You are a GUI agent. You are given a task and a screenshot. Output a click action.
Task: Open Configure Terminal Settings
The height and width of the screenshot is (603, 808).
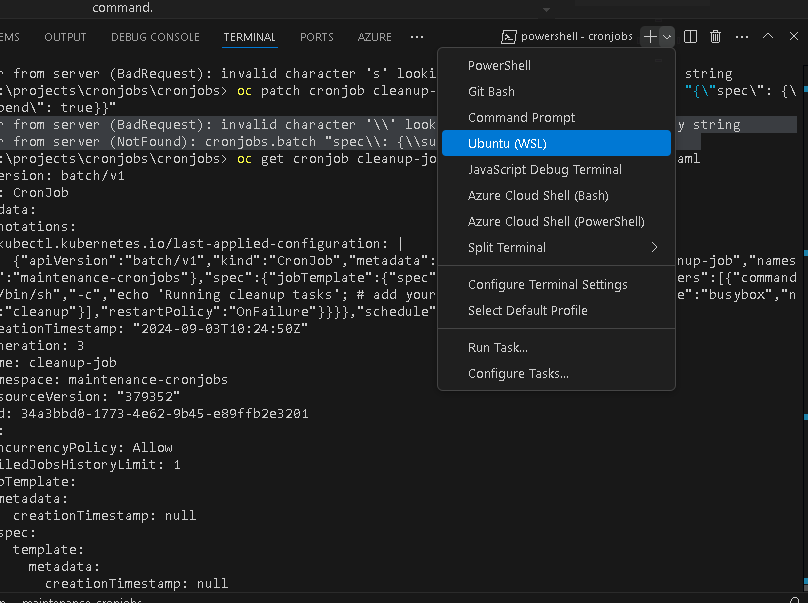[556, 284]
